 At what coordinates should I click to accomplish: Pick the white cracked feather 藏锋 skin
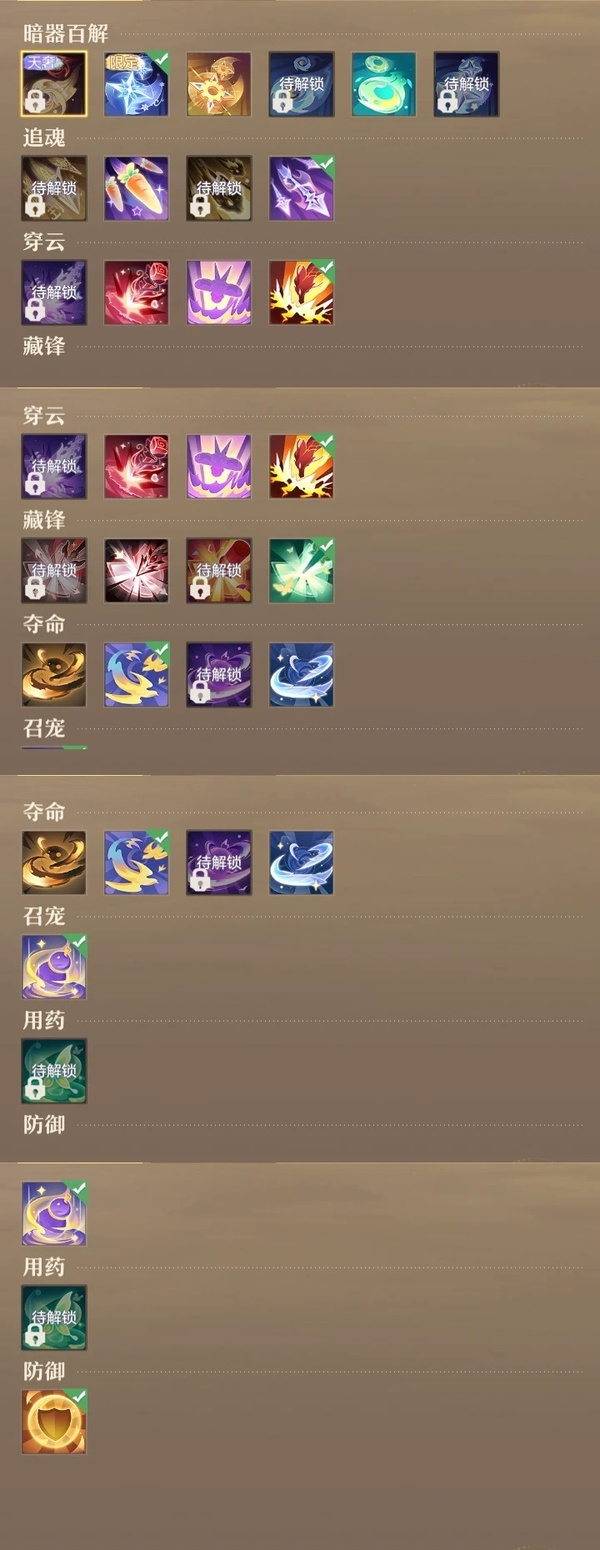136,570
